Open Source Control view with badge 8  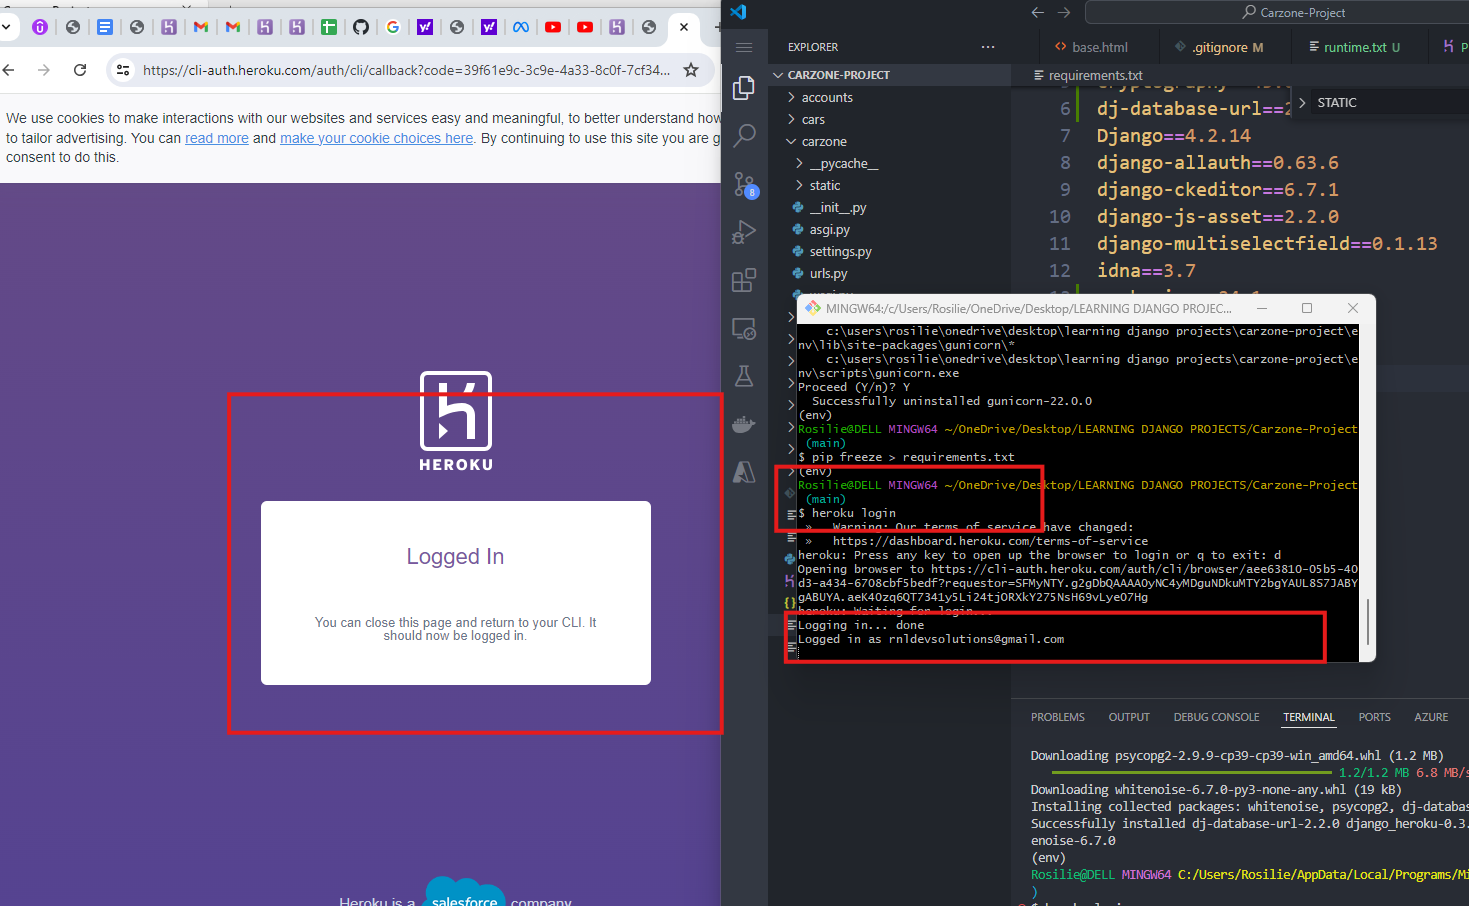coord(745,184)
